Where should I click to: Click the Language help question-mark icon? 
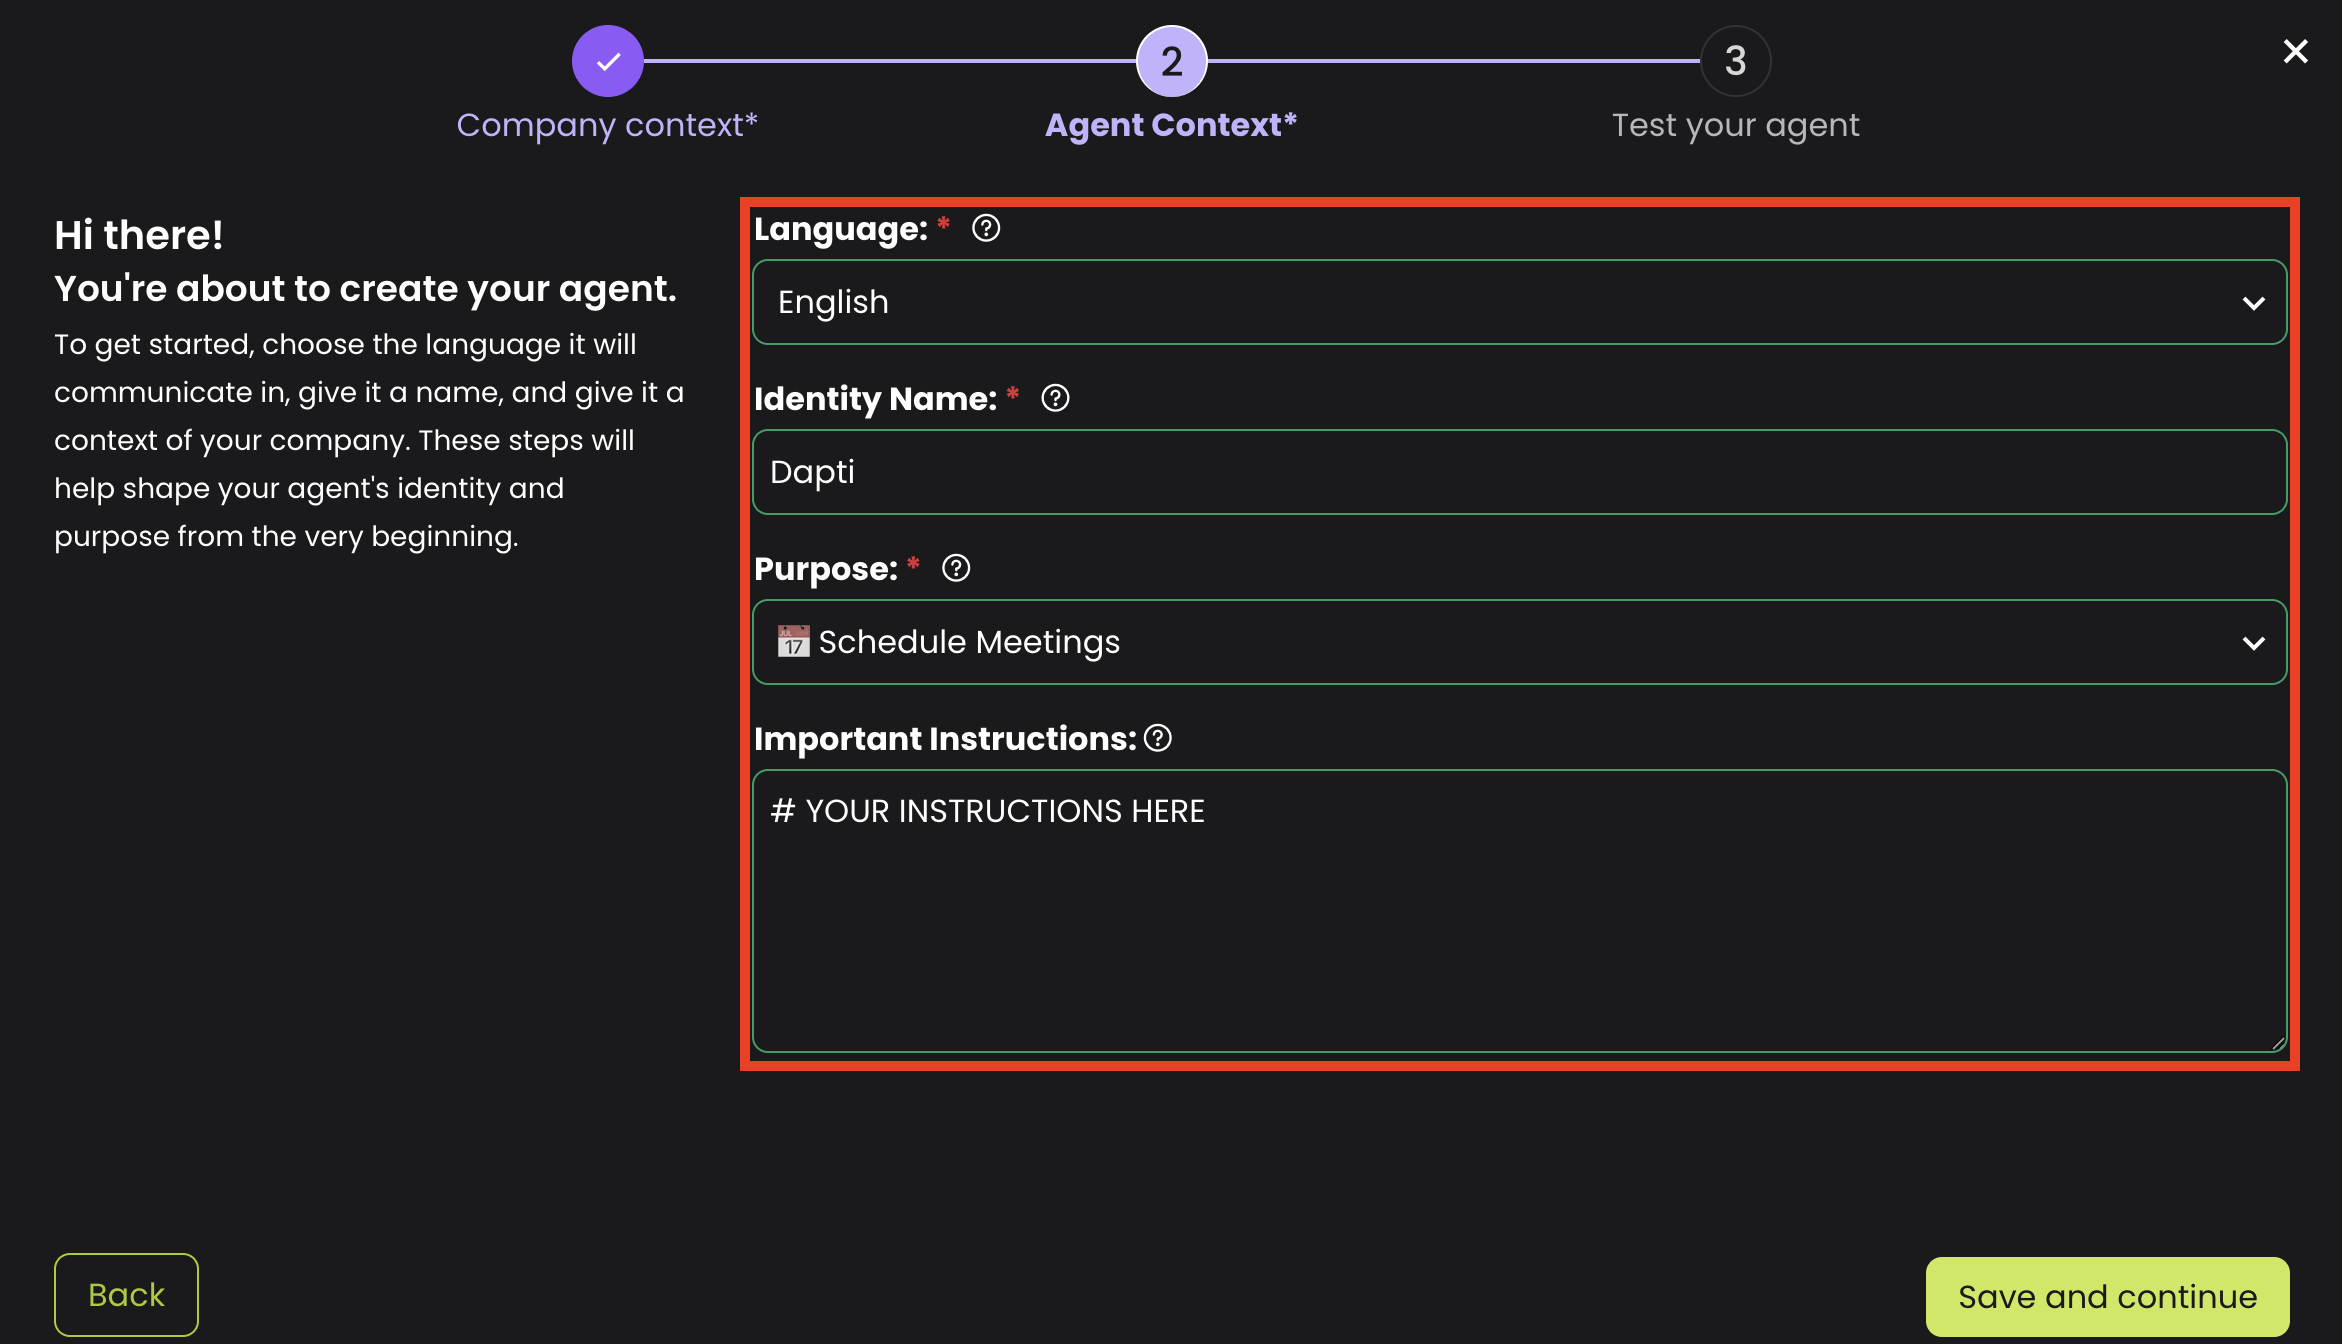coord(986,229)
